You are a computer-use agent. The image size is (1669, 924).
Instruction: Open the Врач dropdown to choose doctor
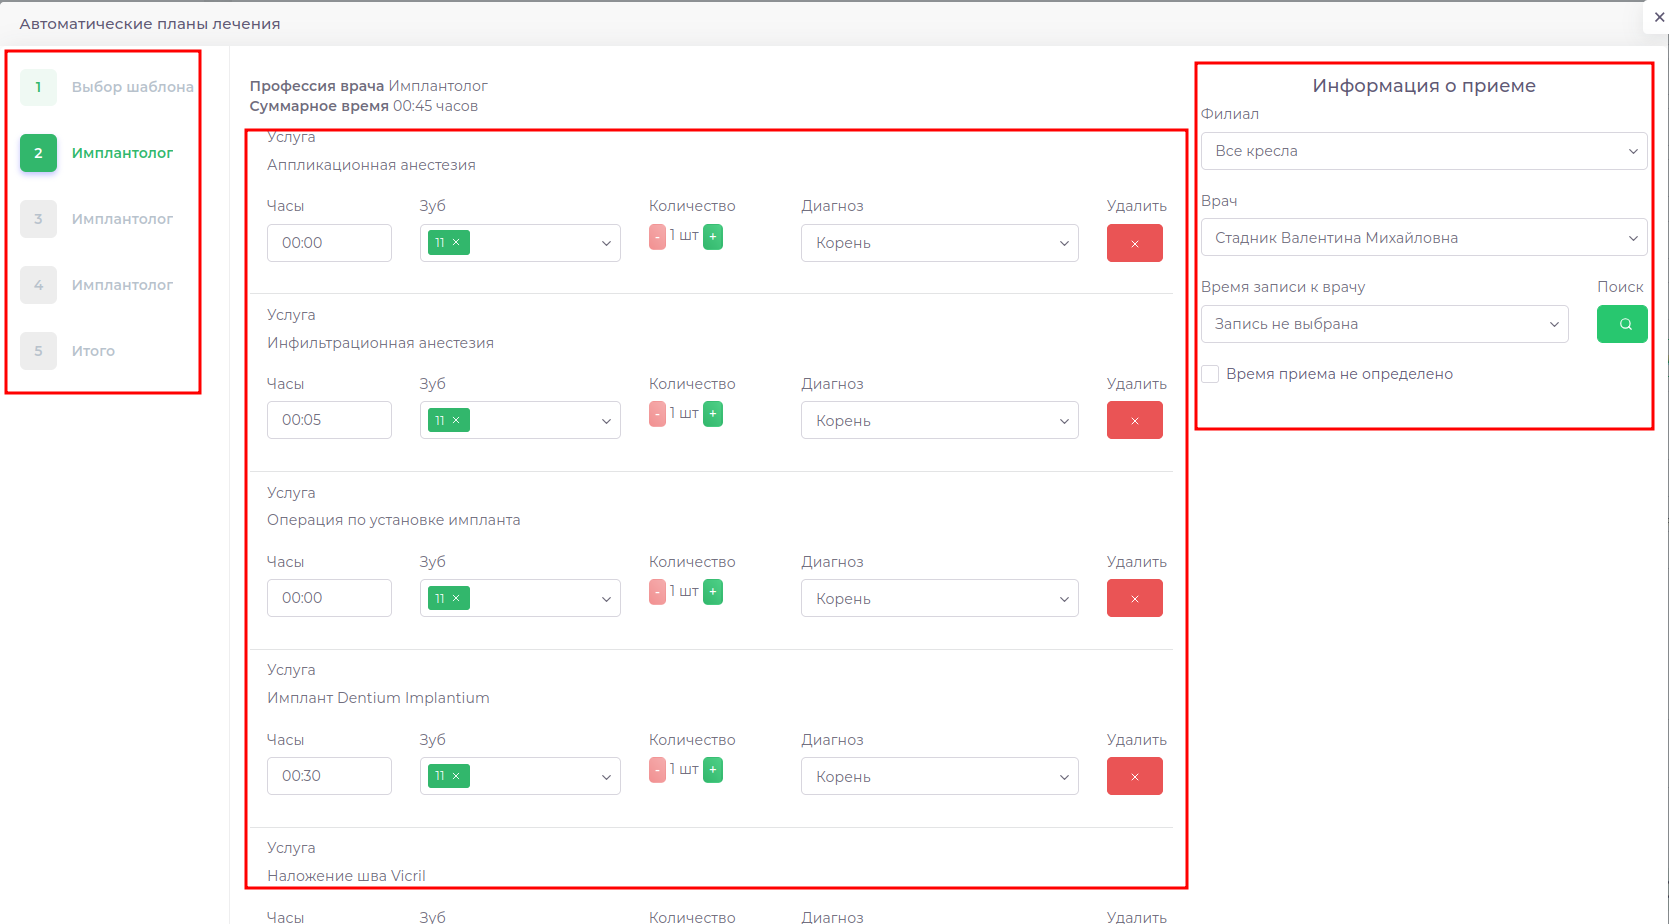point(1423,238)
